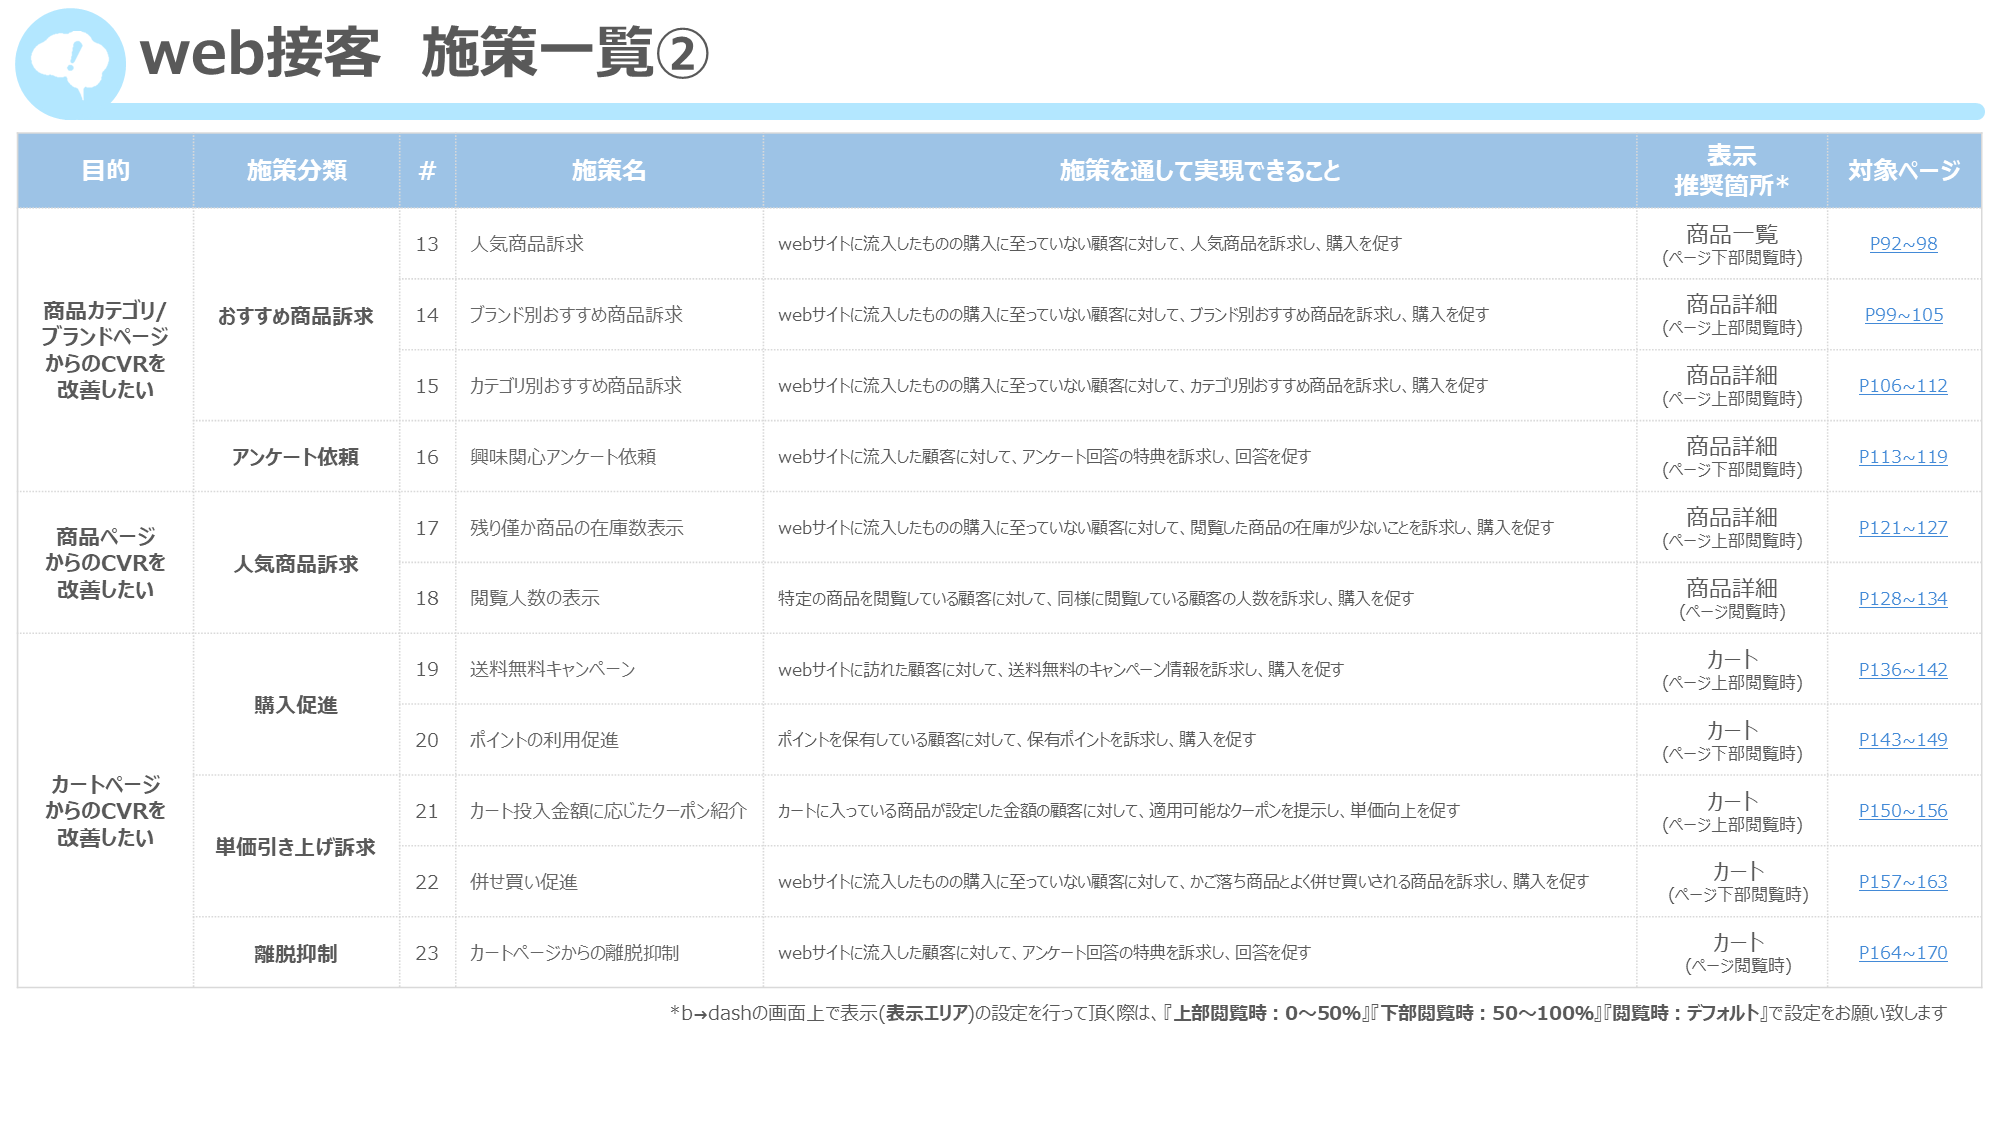Select the 施策名 column header

tap(609, 171)
